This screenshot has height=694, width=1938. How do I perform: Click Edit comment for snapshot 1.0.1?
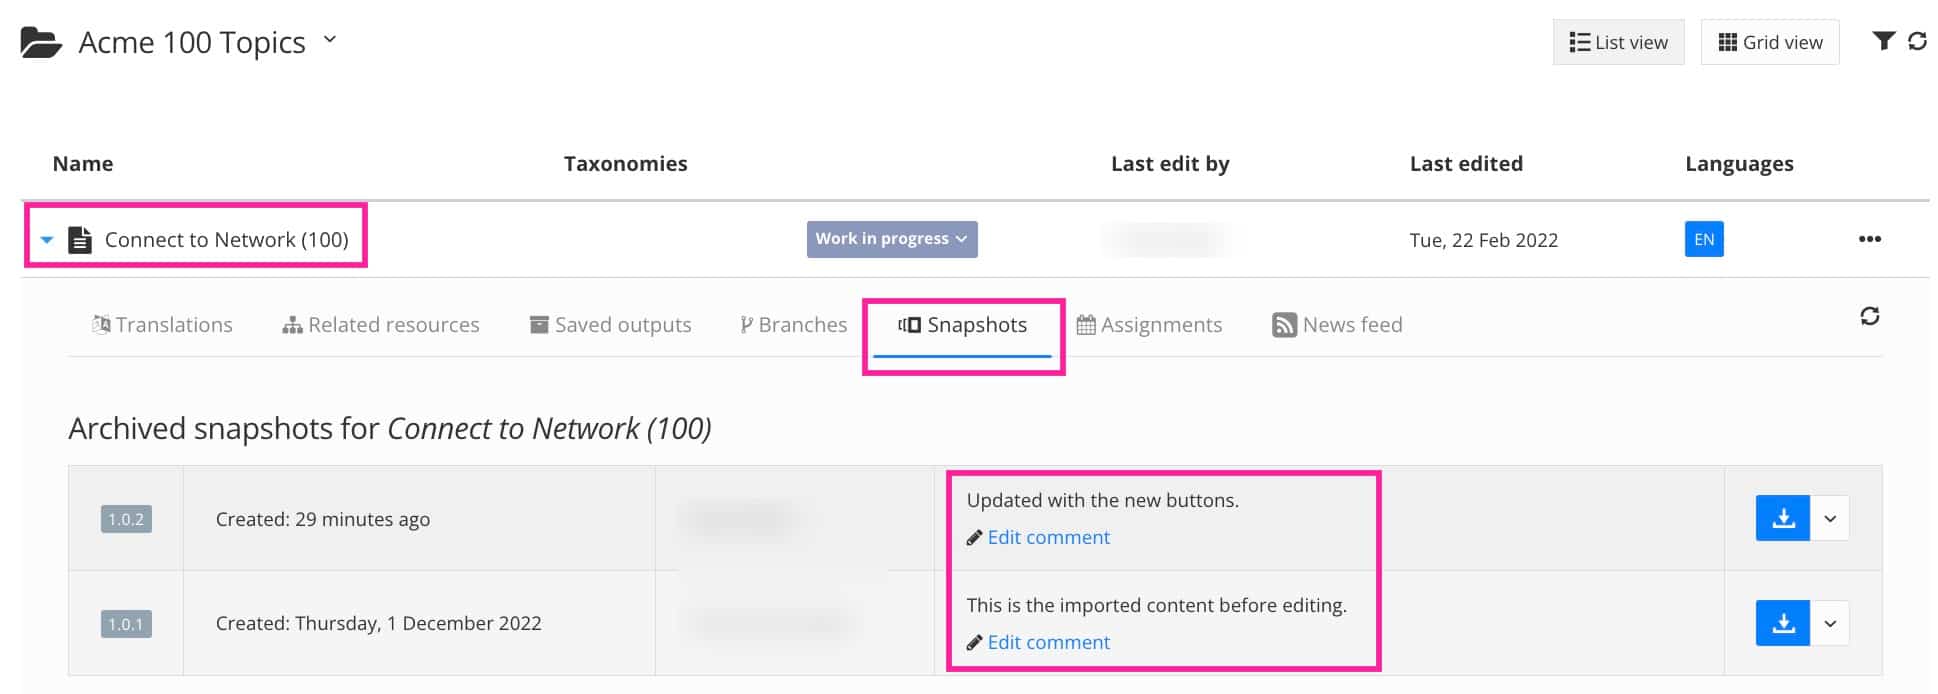[1048, 642]
